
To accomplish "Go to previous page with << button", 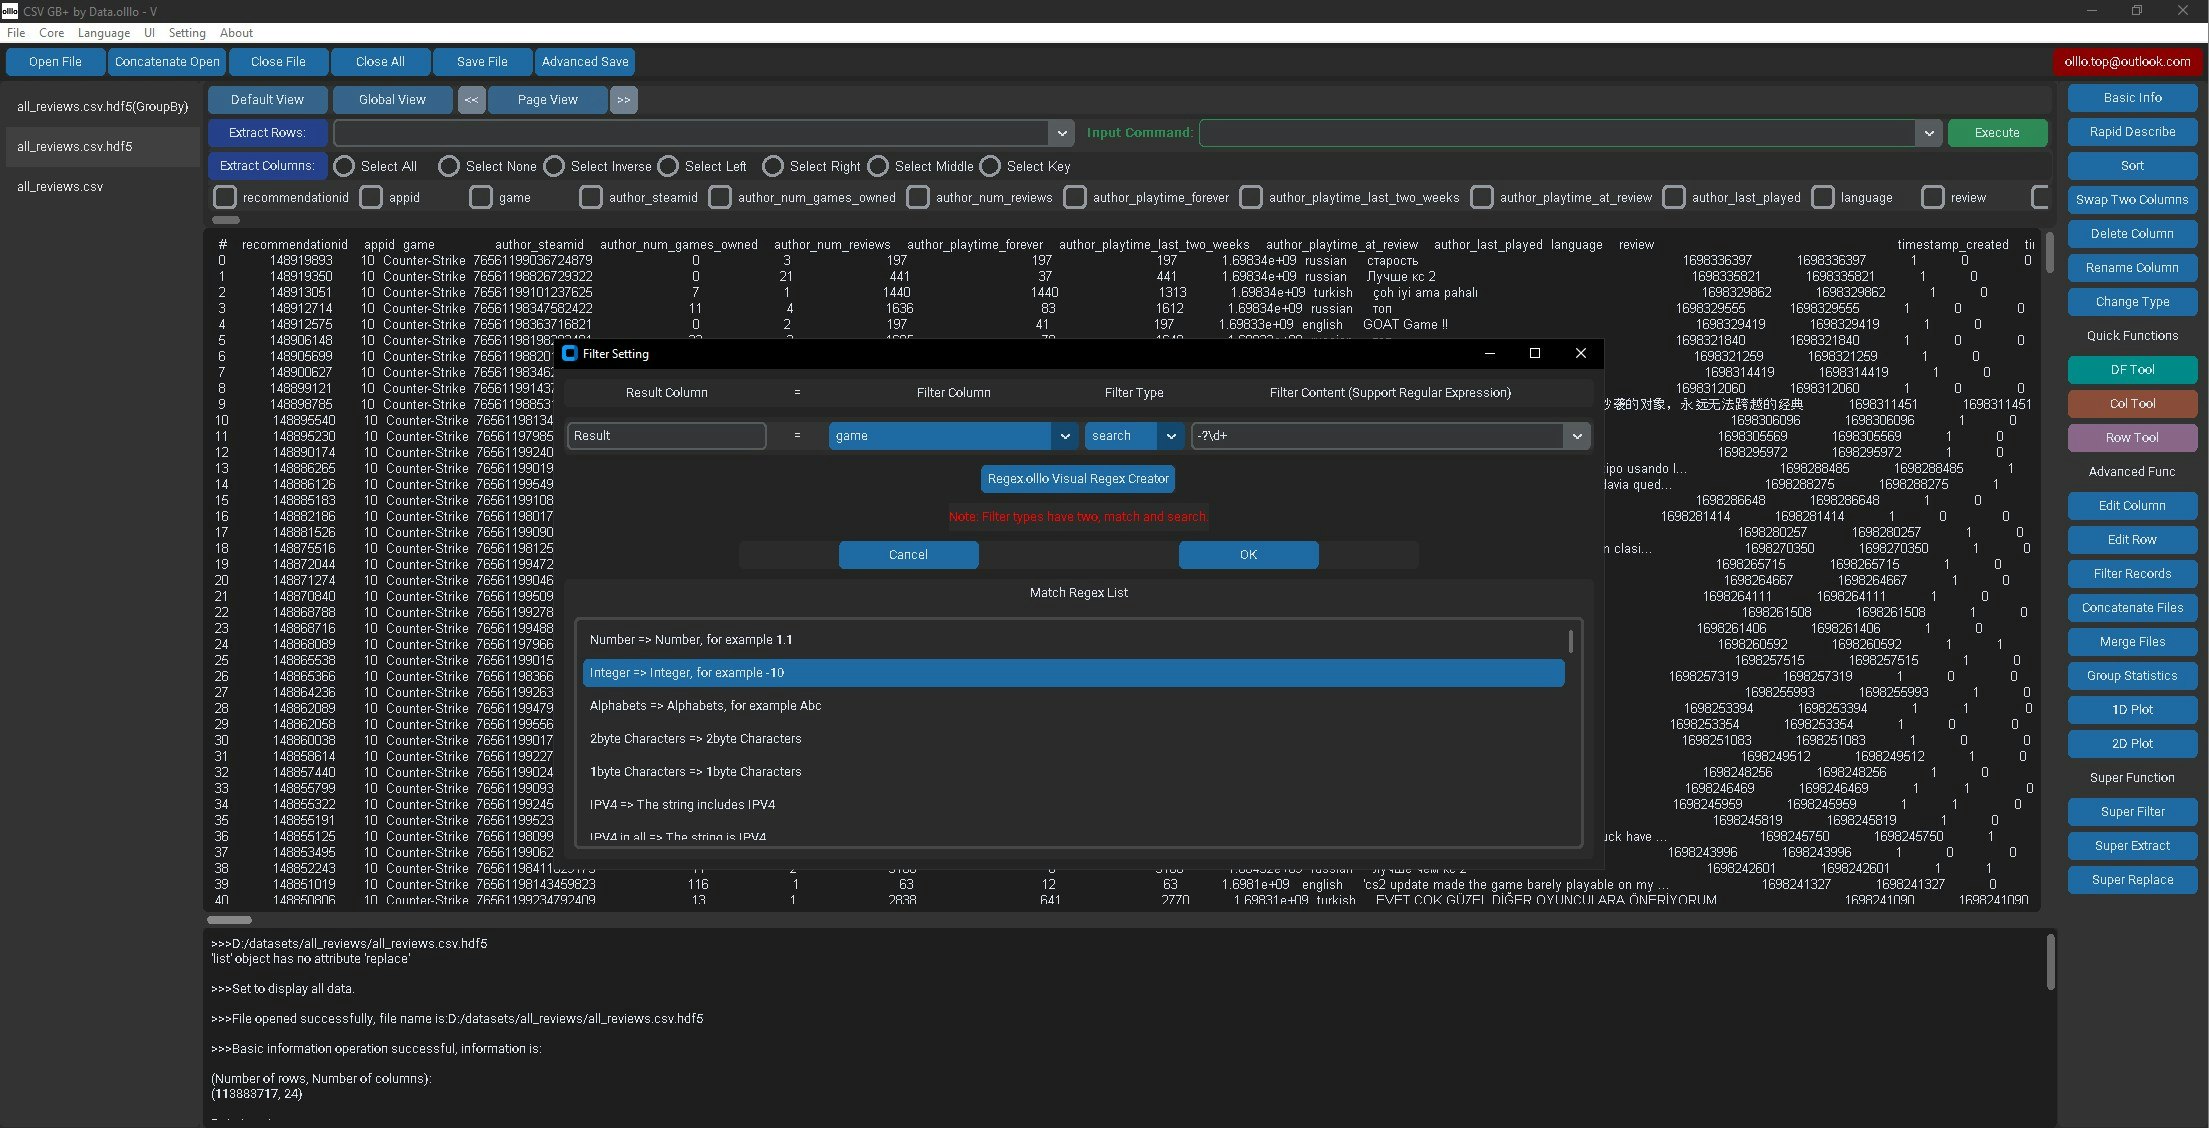I will click(471, 100).
